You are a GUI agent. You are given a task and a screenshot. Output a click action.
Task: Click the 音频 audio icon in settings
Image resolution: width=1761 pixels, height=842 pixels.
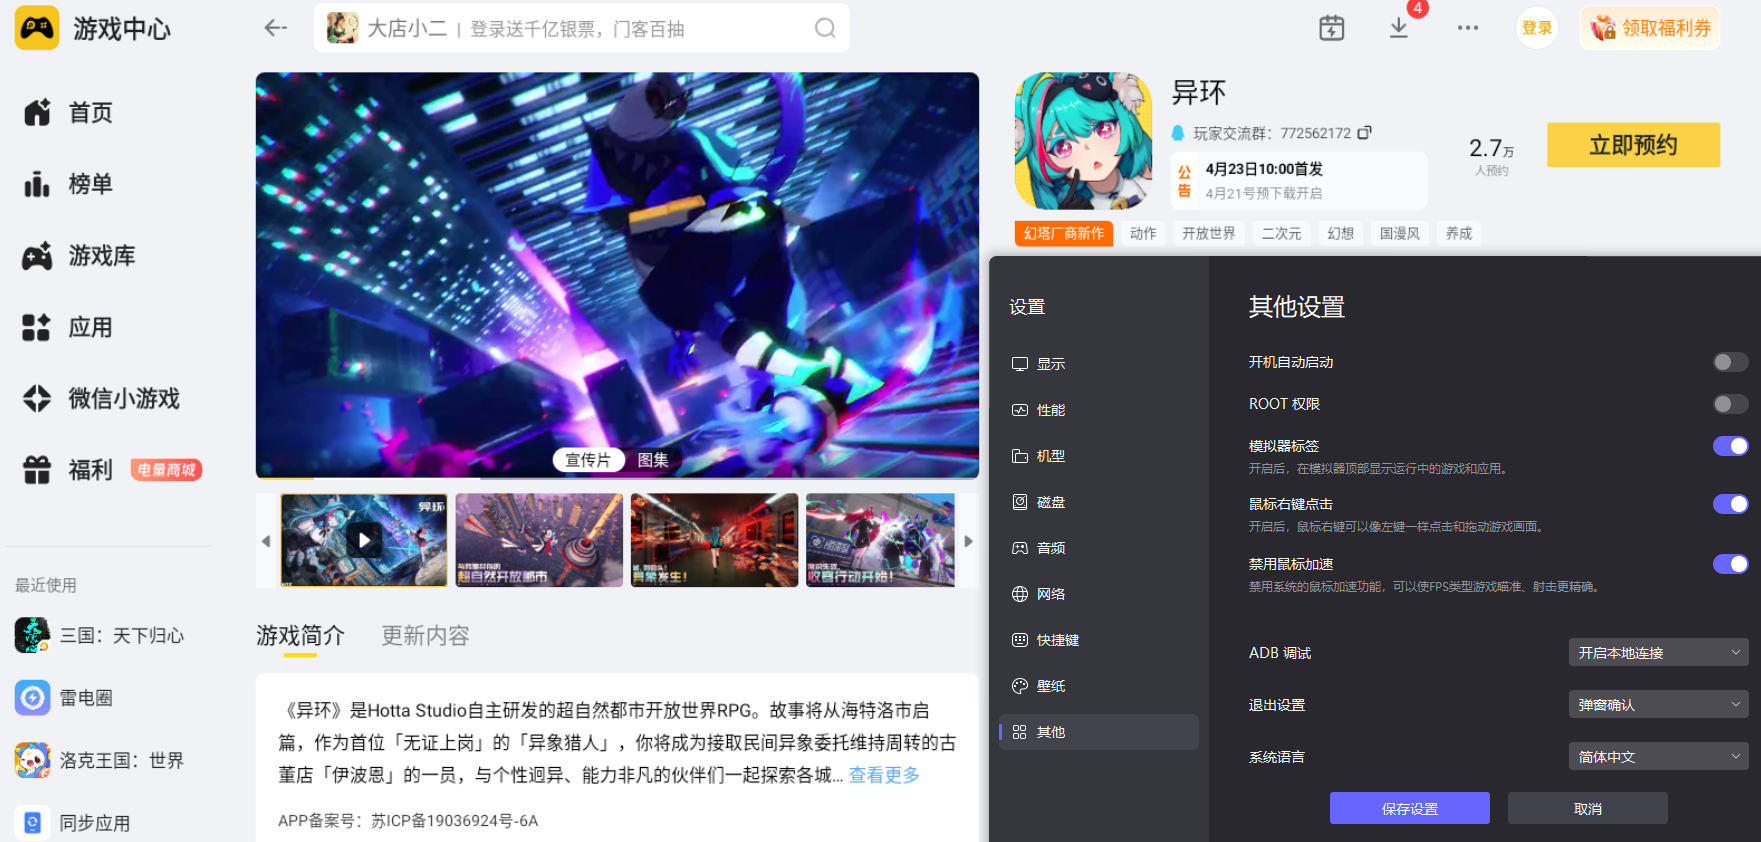(x=1020, y=548)
